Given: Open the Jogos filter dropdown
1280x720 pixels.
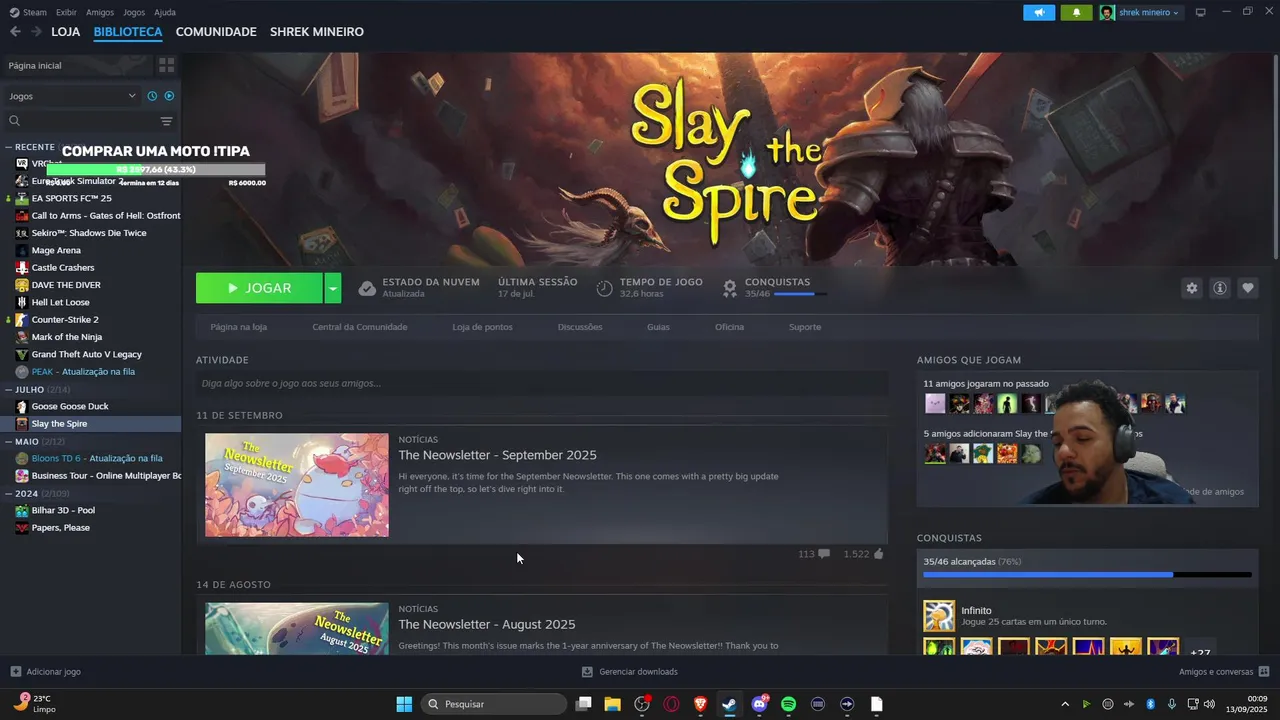Looking at the screenshot, I should [x=72, y=96].
